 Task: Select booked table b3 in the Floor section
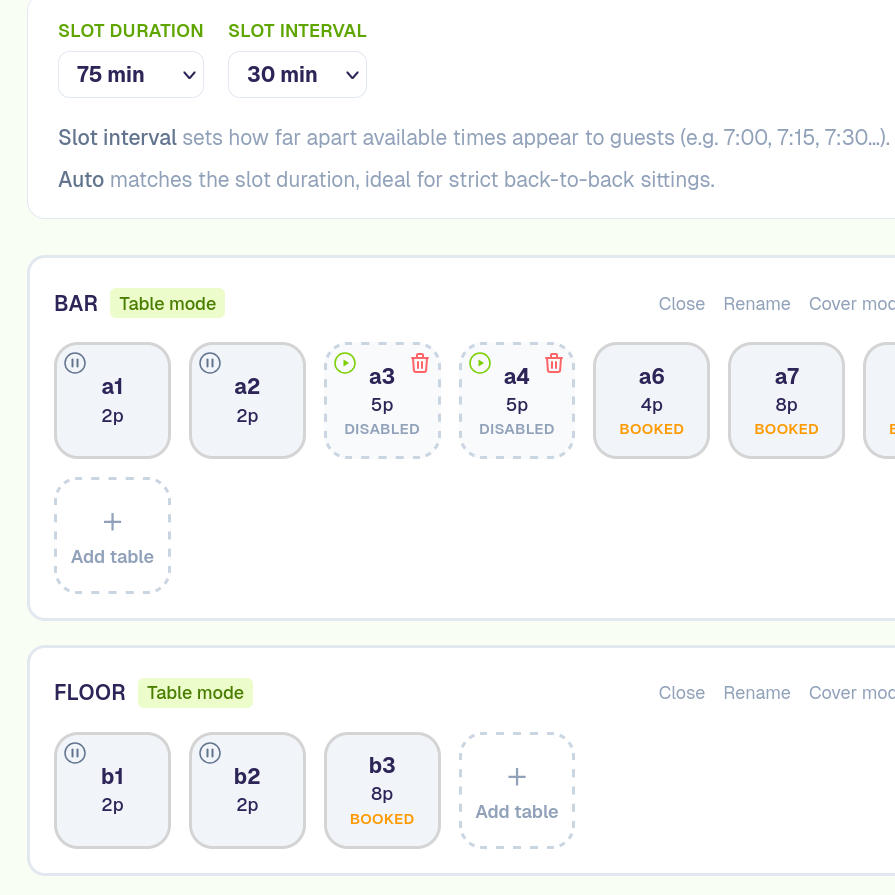[x=382, y=791]
